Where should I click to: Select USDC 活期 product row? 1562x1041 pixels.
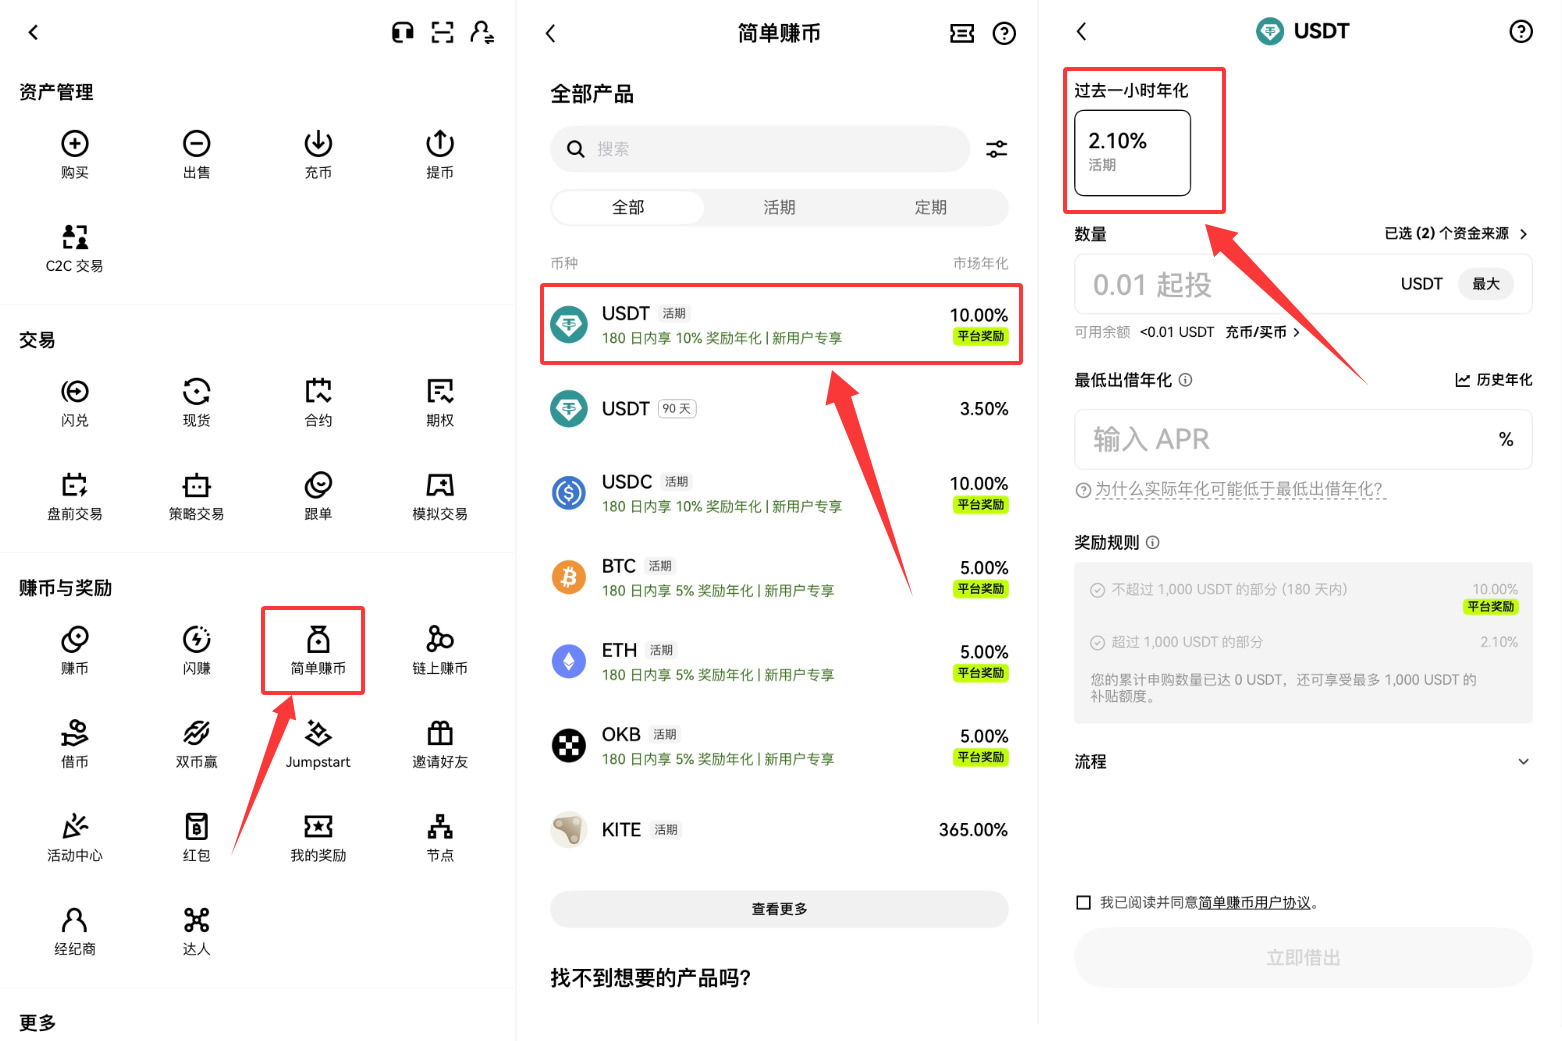point(779,493)
